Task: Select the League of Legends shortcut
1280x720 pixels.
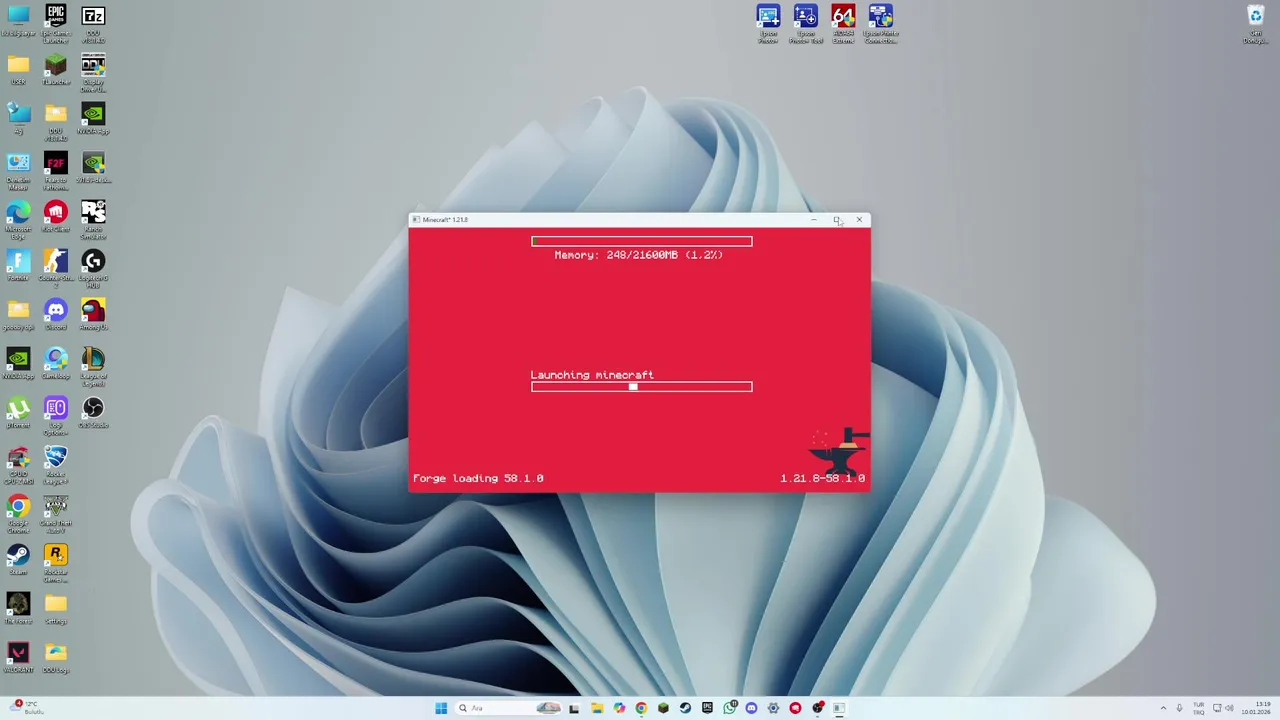Action: 93,366
